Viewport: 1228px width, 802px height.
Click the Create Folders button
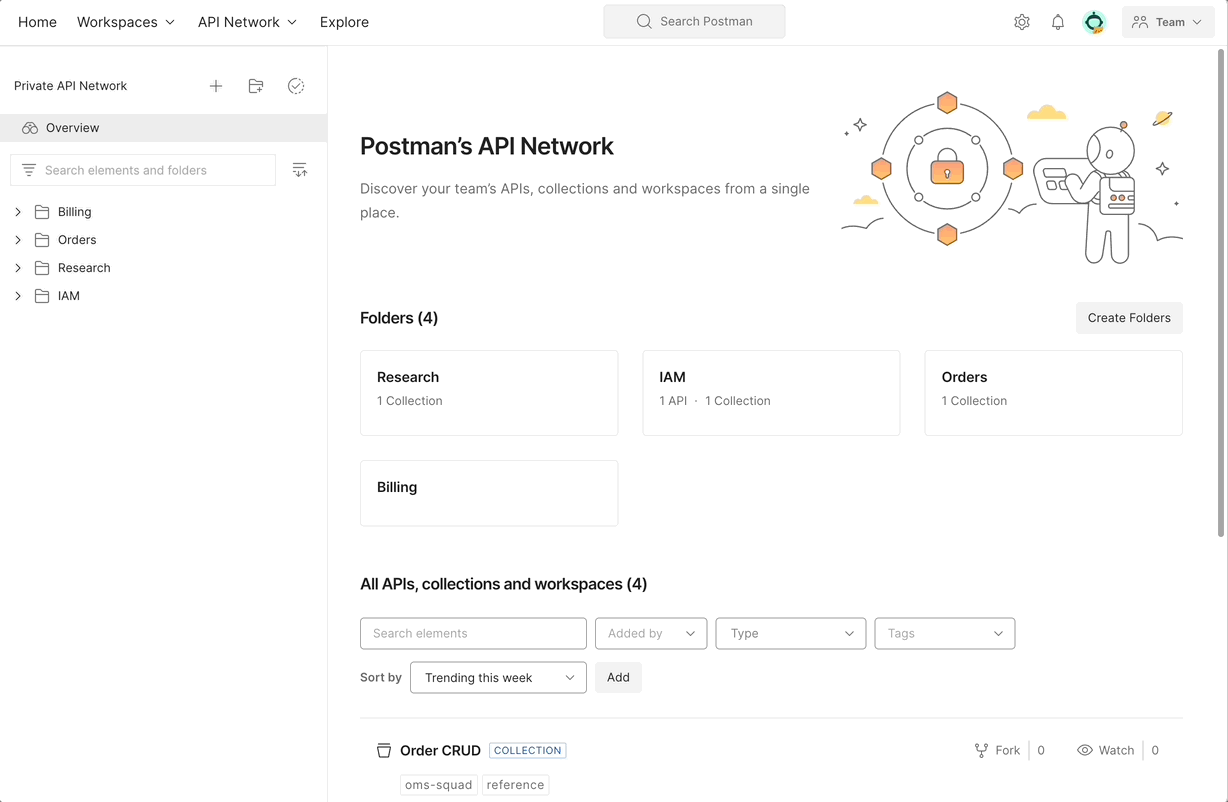pos(1129,317)
